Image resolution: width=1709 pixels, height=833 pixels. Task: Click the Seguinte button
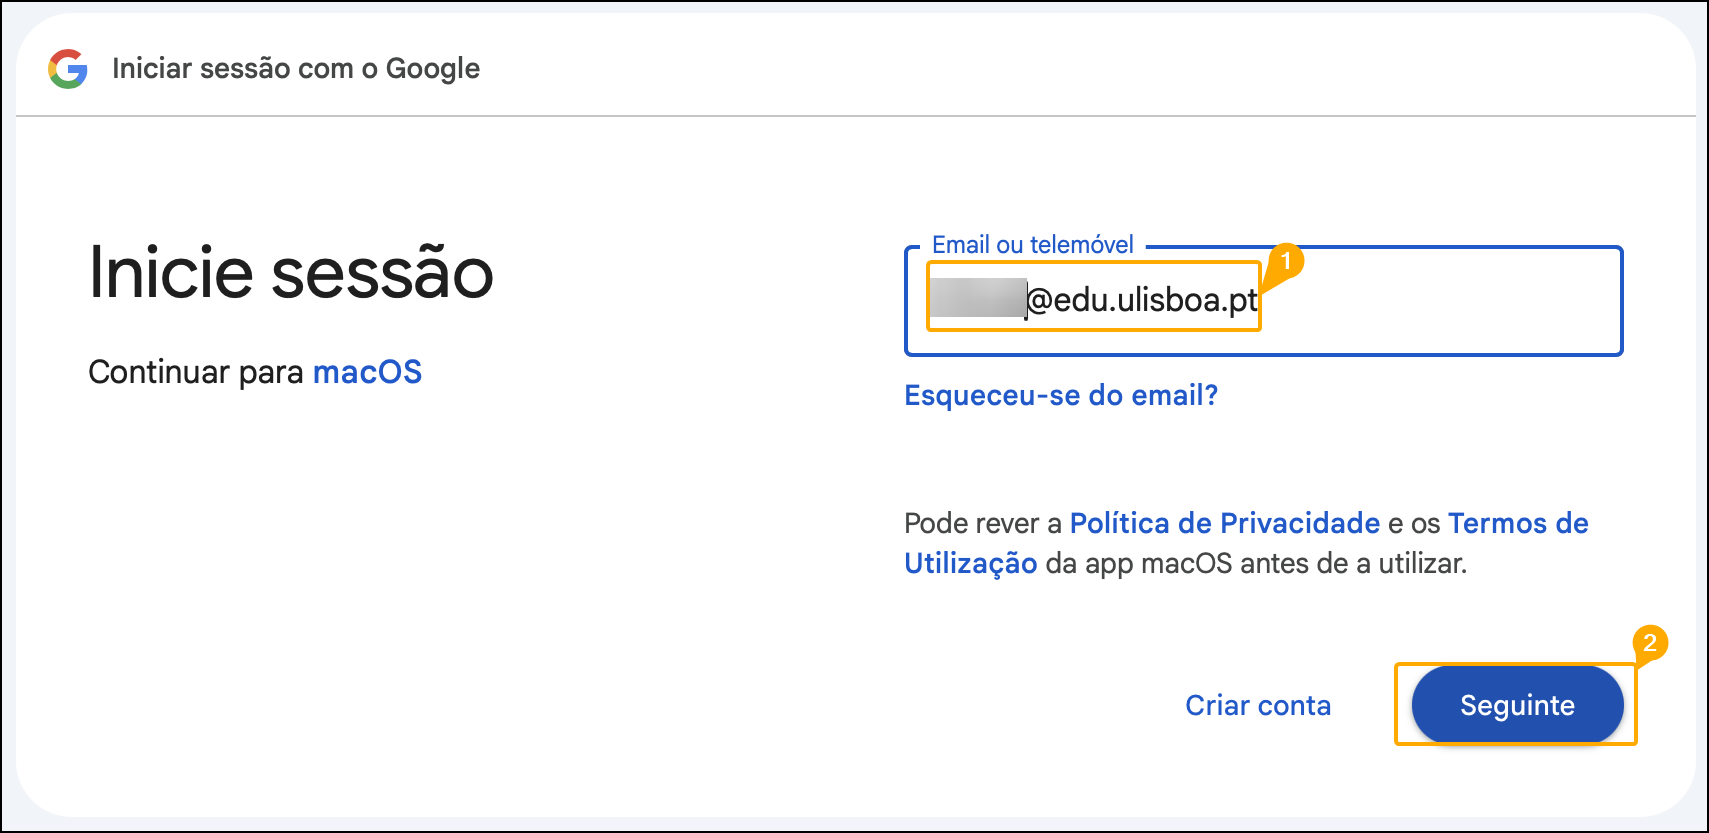click(x=1517, y=705)
